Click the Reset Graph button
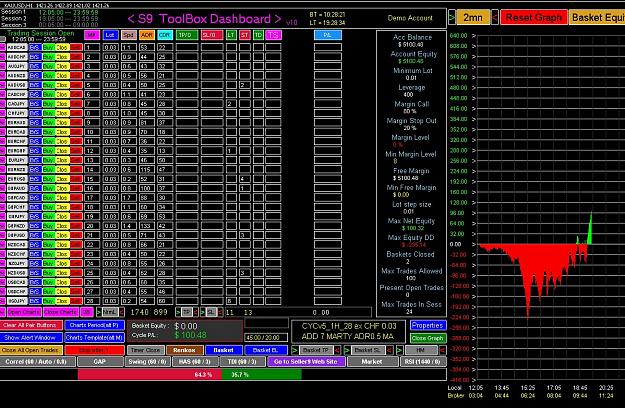625x408 pixels. pos(534,18)
